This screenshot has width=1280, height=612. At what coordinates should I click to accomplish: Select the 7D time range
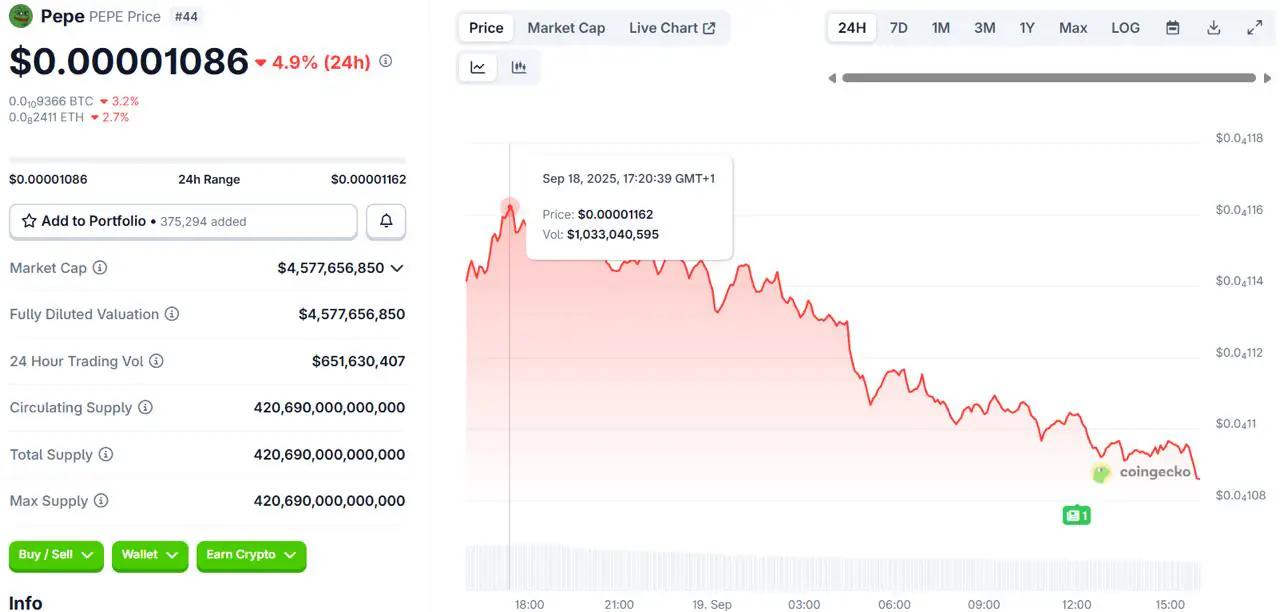[x=898, y=28]
